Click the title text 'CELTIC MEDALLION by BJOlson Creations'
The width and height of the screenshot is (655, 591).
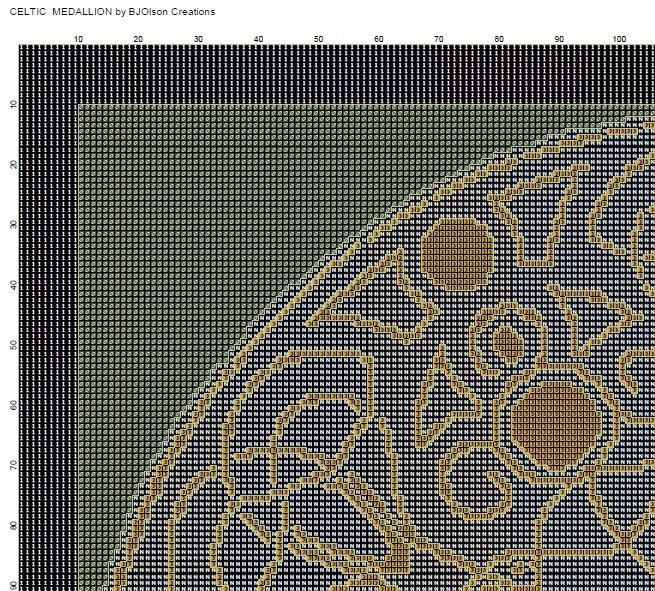coord(112,12)
